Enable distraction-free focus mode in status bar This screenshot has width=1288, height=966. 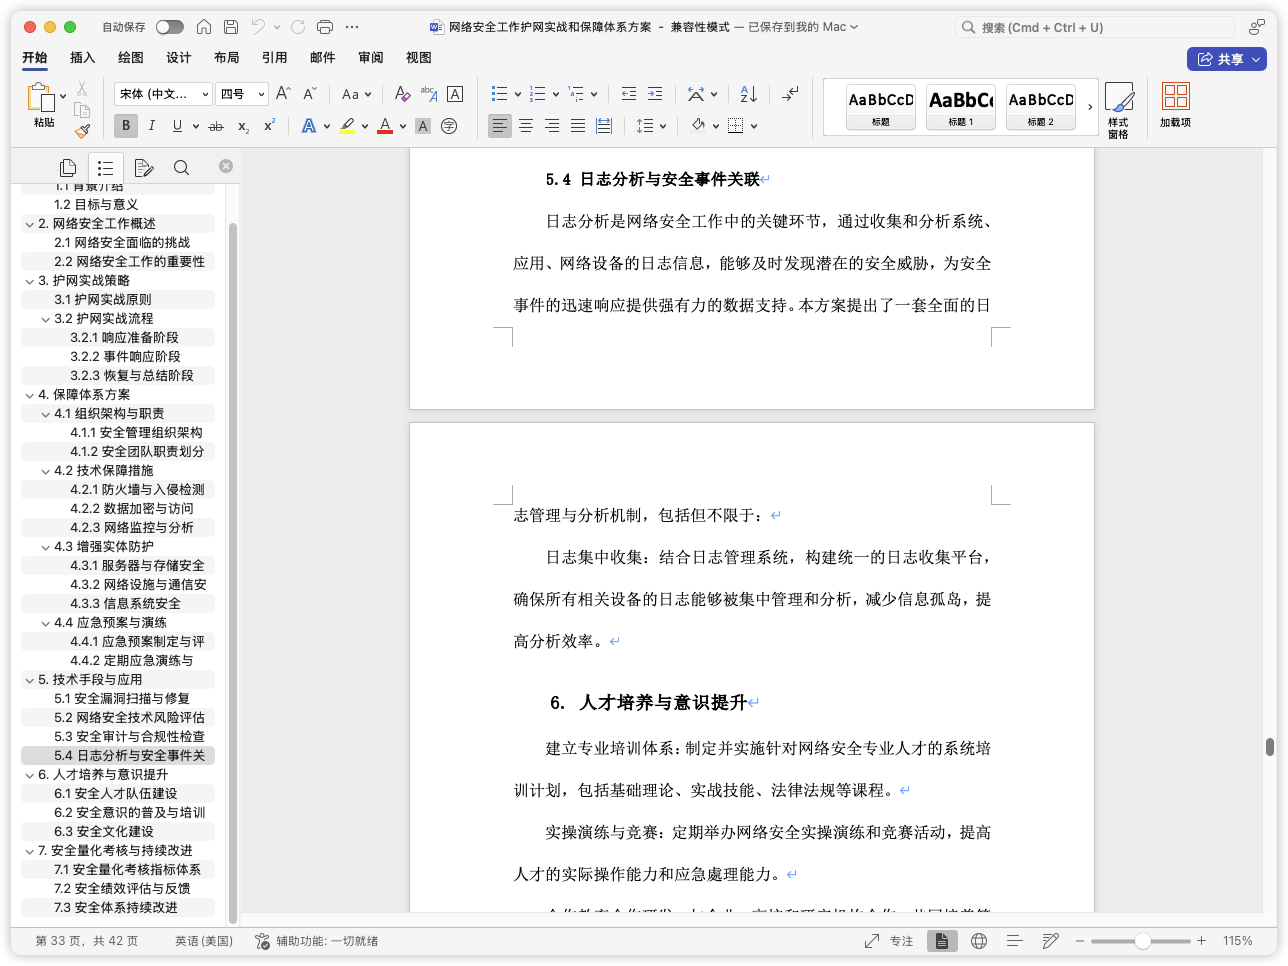pos(899,940)
